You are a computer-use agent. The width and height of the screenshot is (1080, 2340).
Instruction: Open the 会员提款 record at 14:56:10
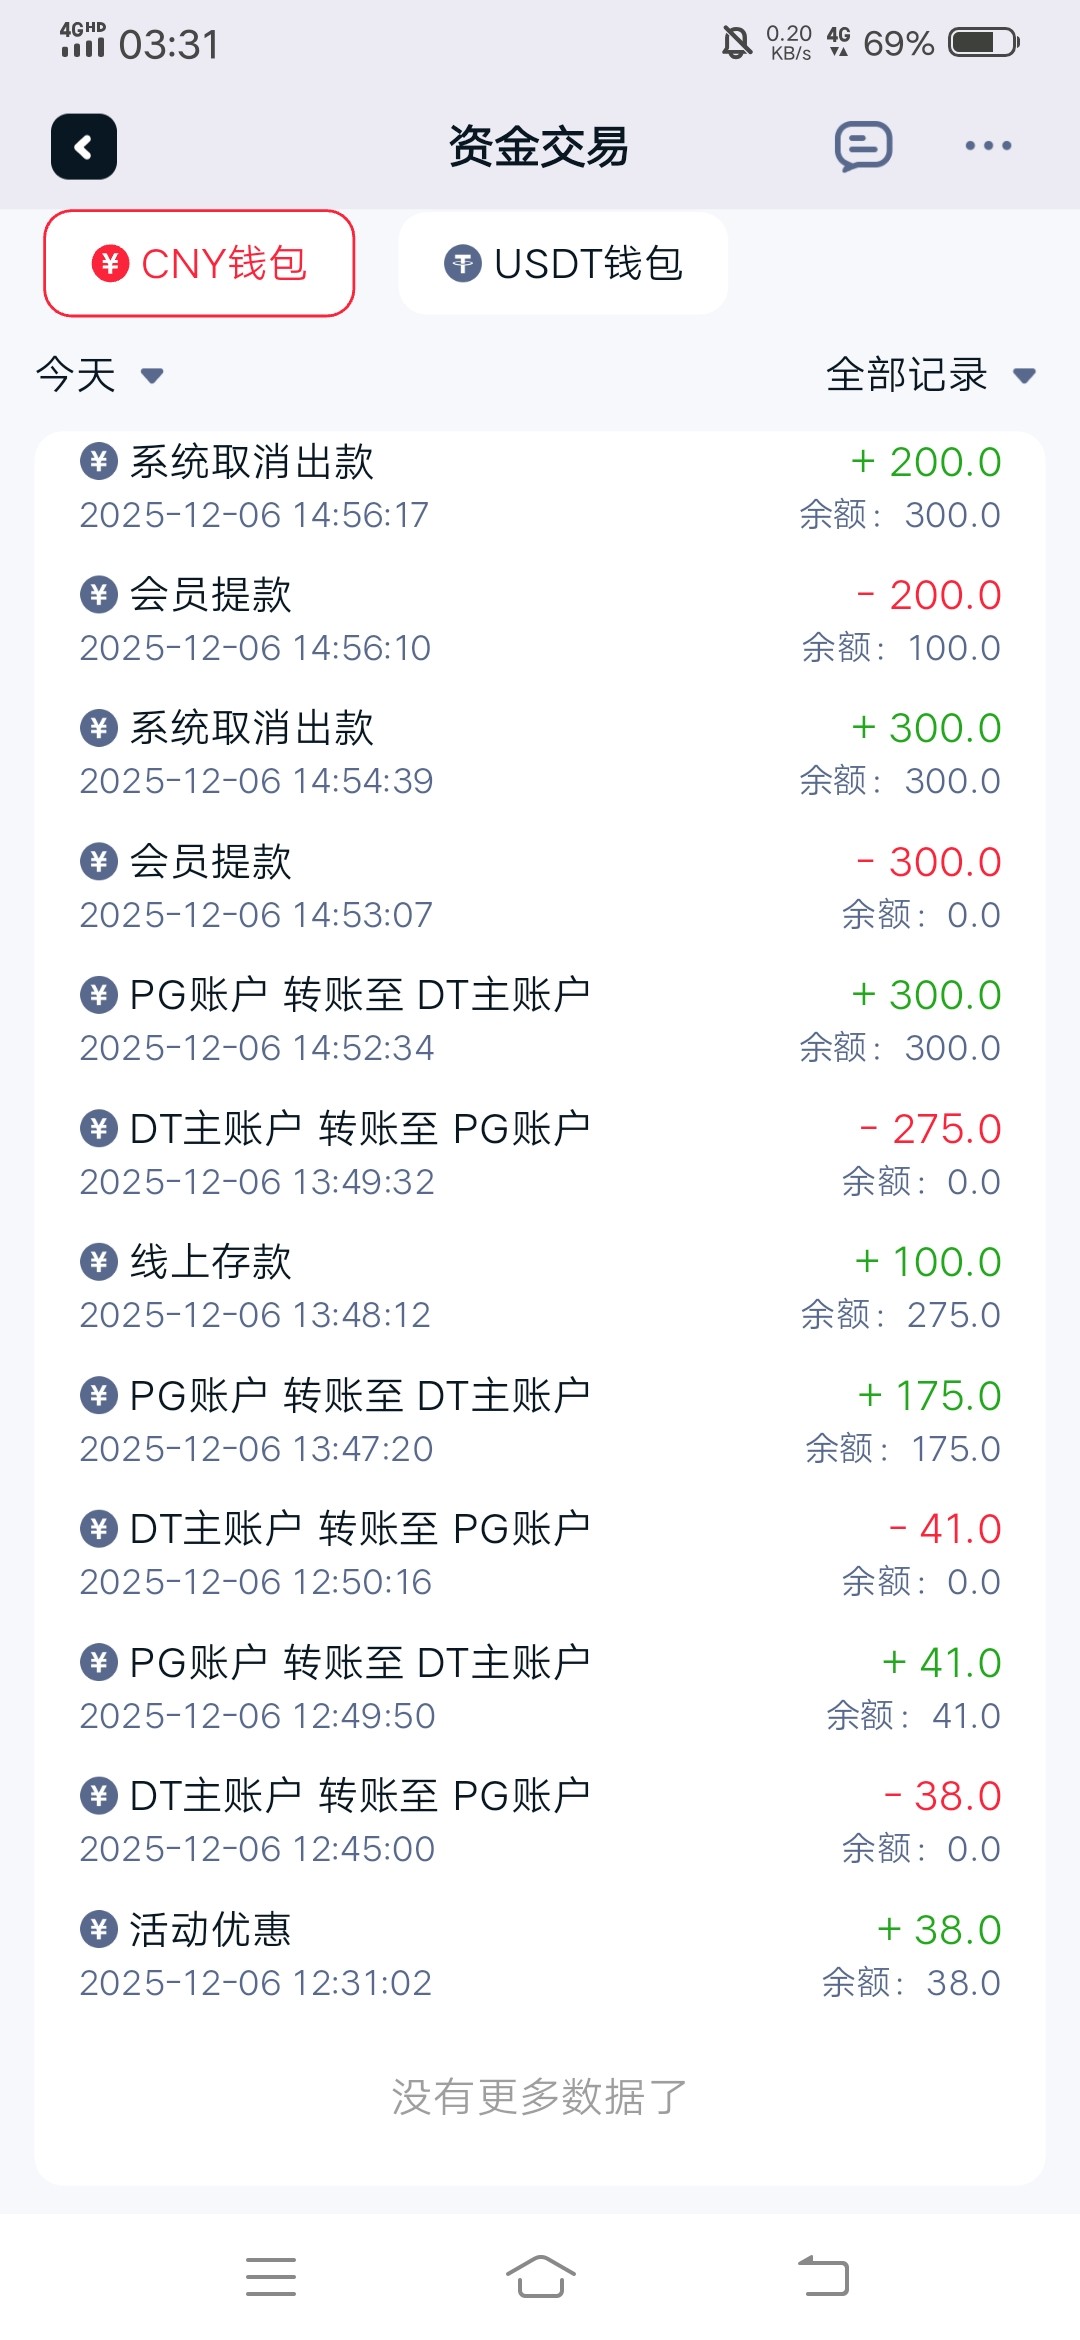[x=540, y=621]
